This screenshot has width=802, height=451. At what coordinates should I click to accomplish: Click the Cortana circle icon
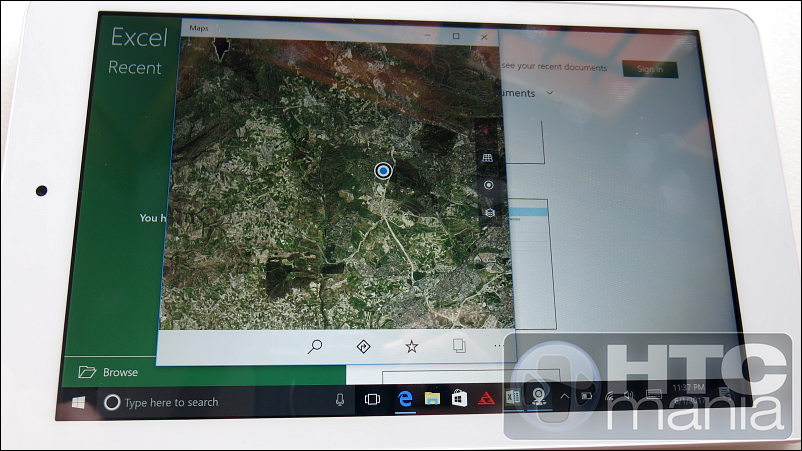coord(112,402)
